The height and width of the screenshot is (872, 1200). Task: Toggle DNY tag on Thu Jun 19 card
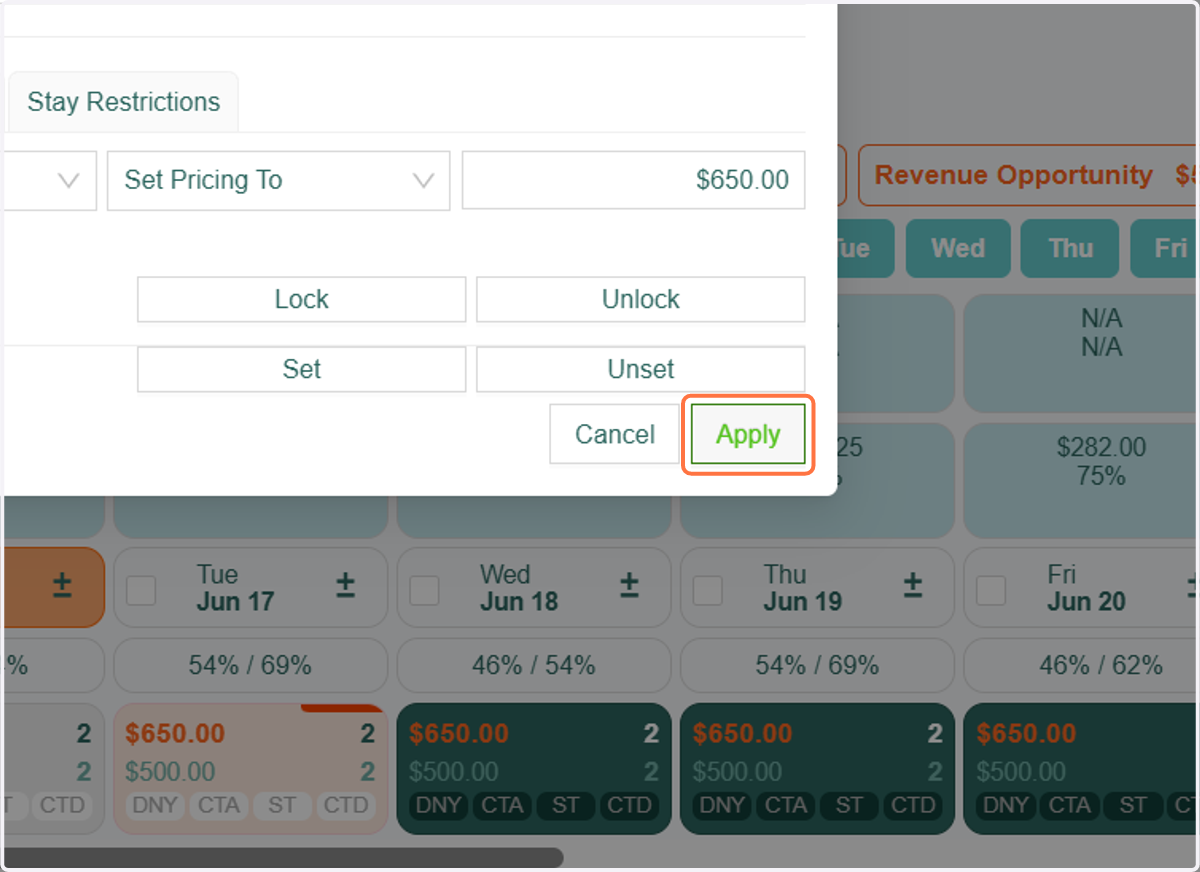(x=721, y=805)
